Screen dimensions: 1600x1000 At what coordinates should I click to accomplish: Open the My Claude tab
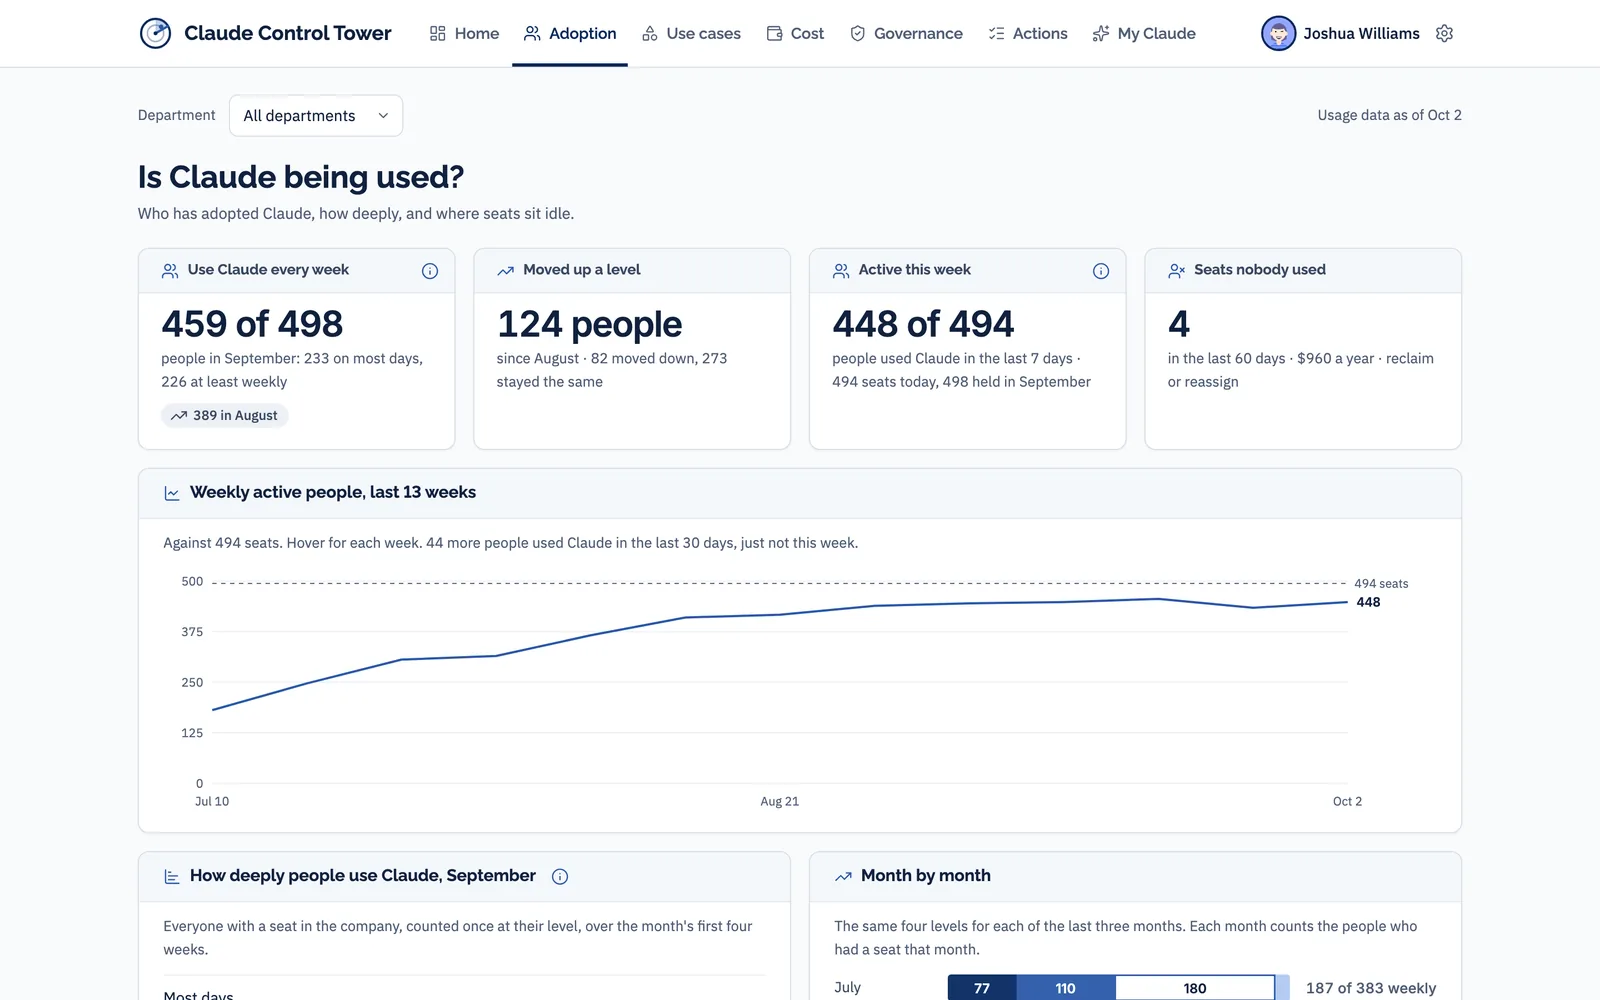[x=1144, y=33]
